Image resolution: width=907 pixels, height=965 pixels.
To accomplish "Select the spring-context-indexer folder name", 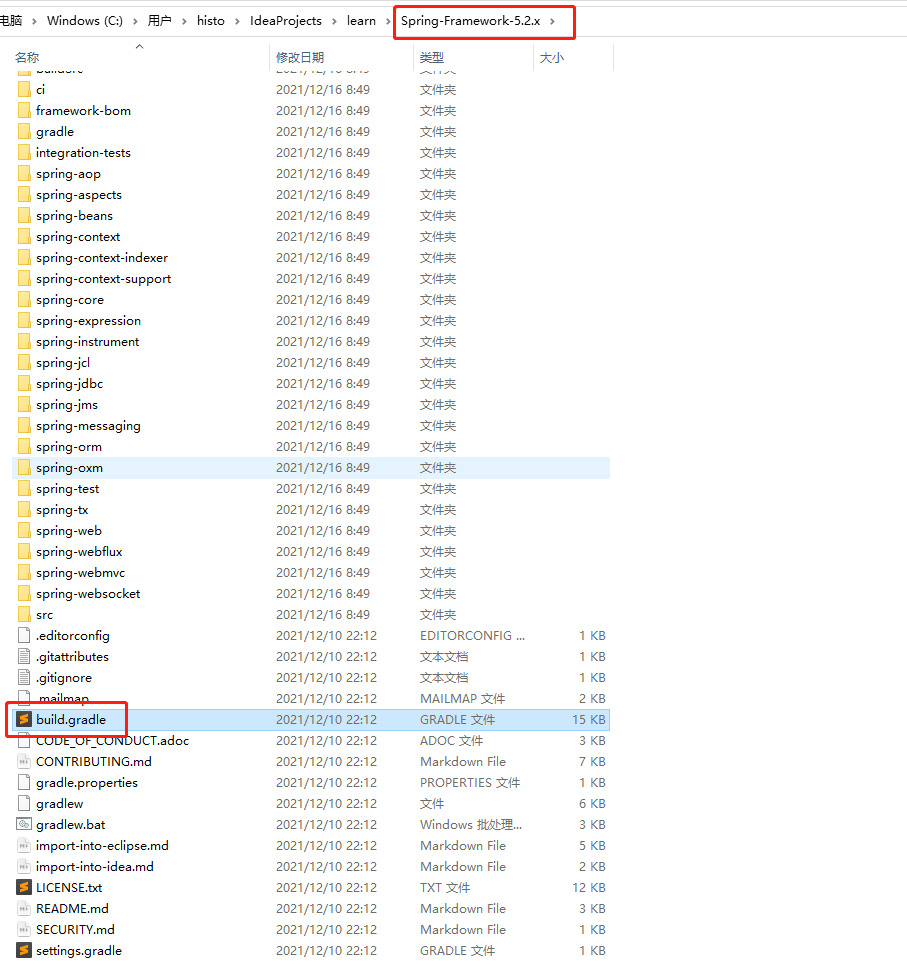I will click(x=102, y=258).
